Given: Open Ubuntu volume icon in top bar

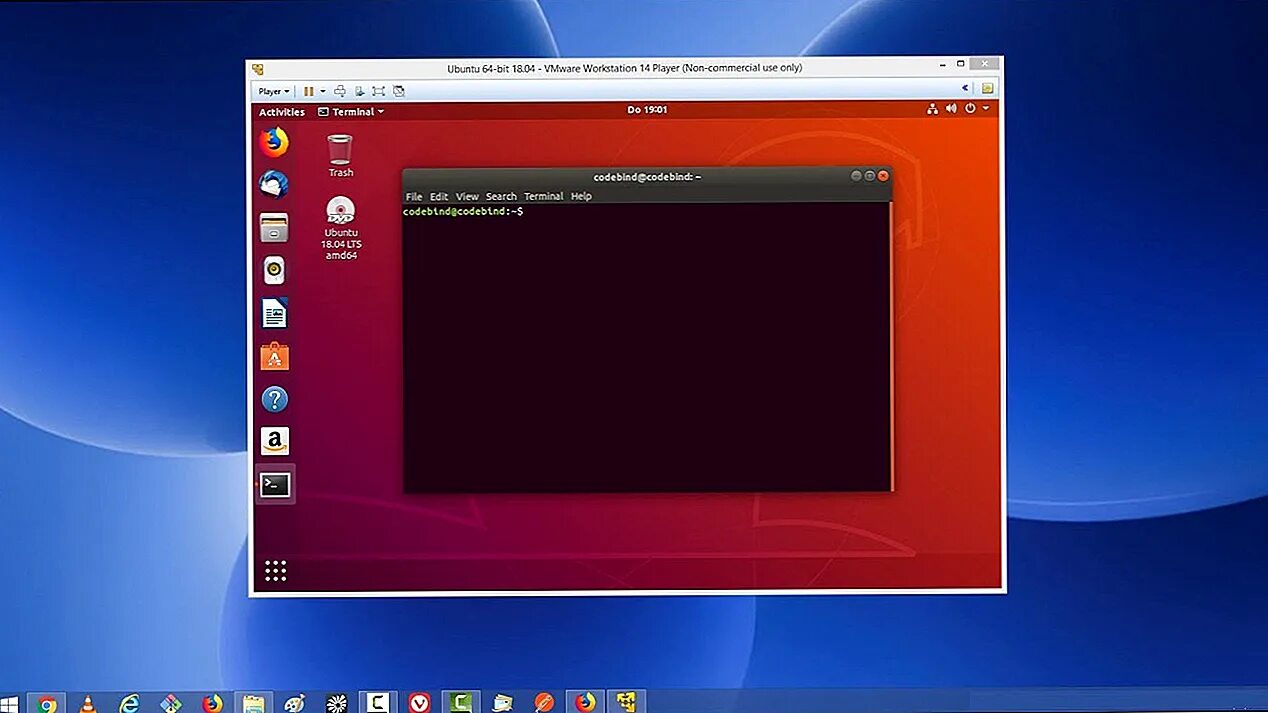Looking at the screenshot, I should (x=951, y=109).
